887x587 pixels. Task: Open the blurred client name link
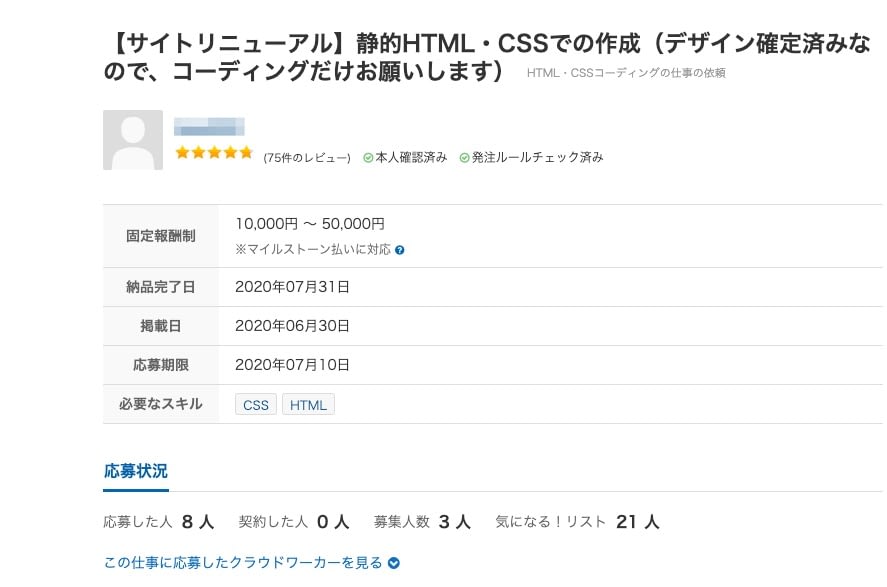tap(209, 127)
